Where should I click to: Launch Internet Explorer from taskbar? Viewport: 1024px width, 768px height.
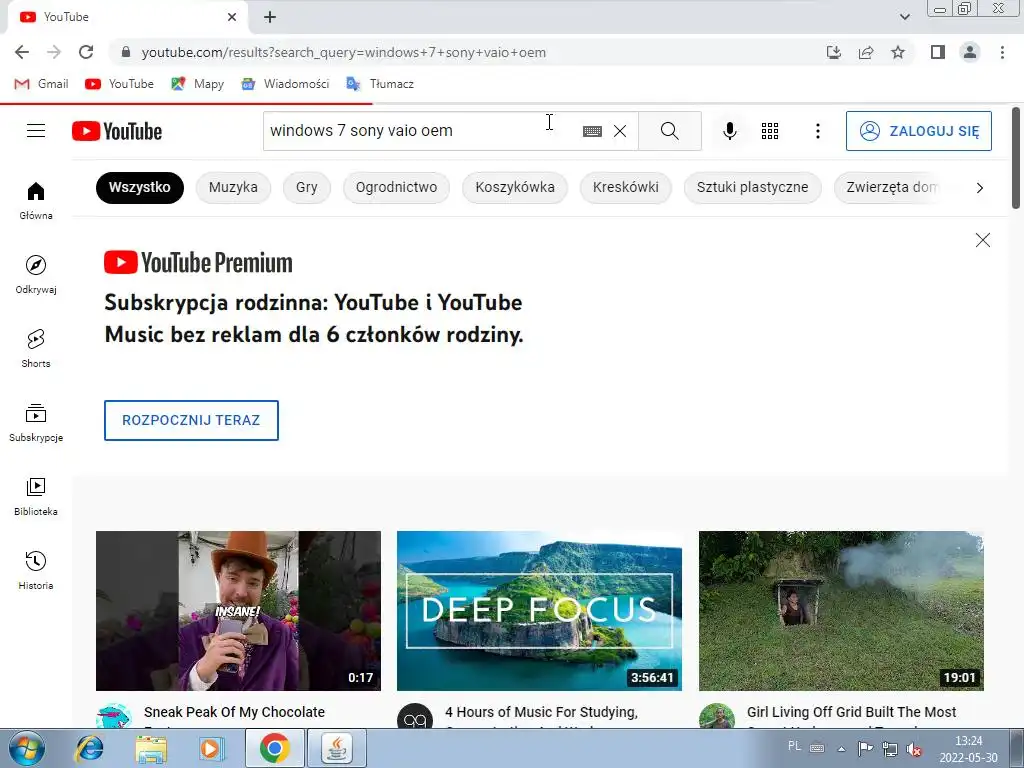(x=89, y=748)
